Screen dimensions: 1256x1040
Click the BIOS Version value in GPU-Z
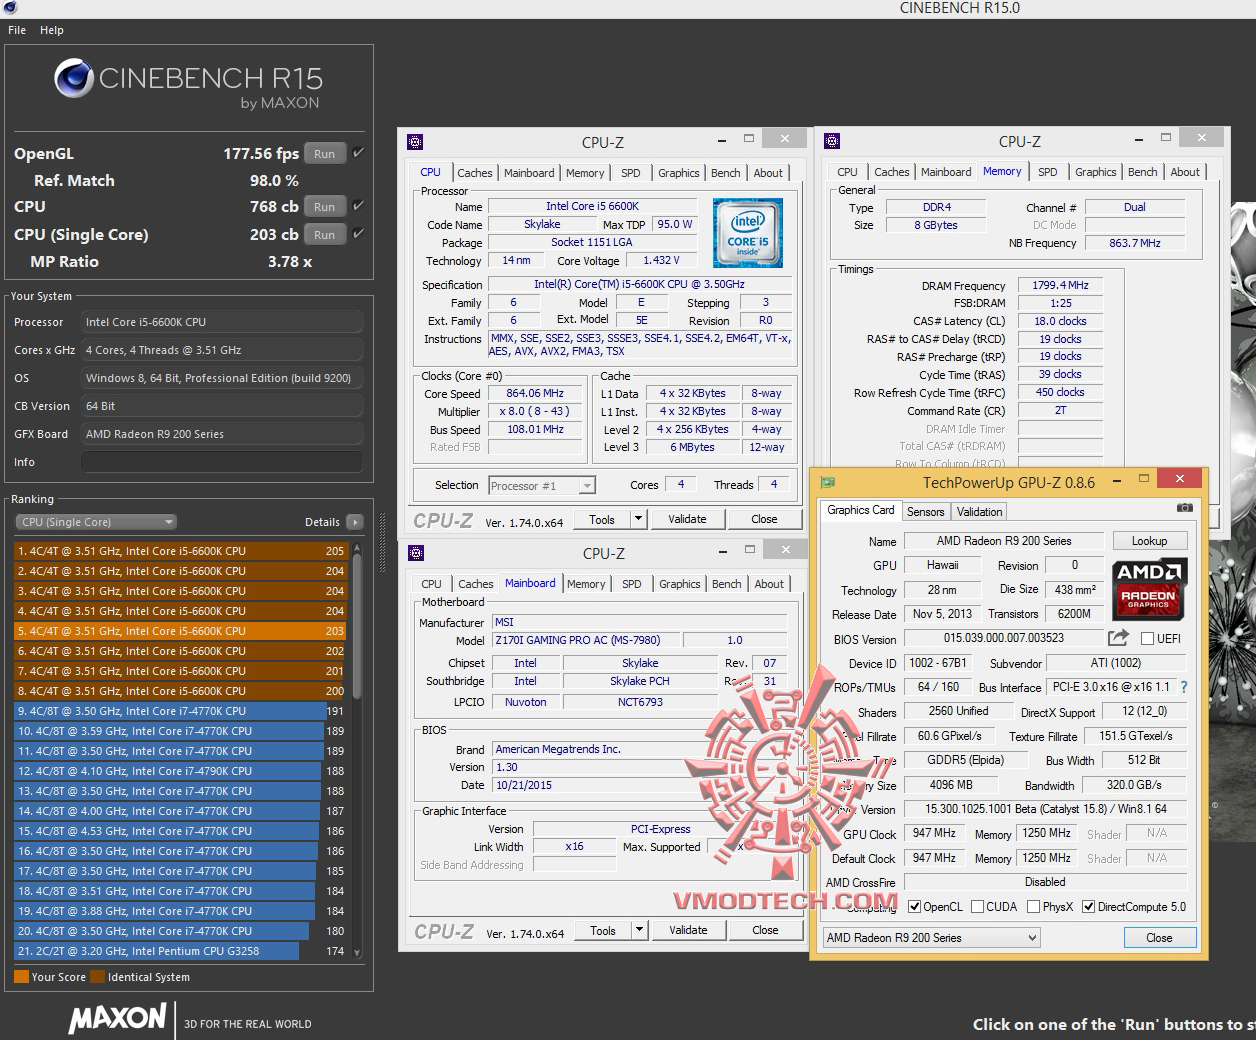coord(1003,638)
